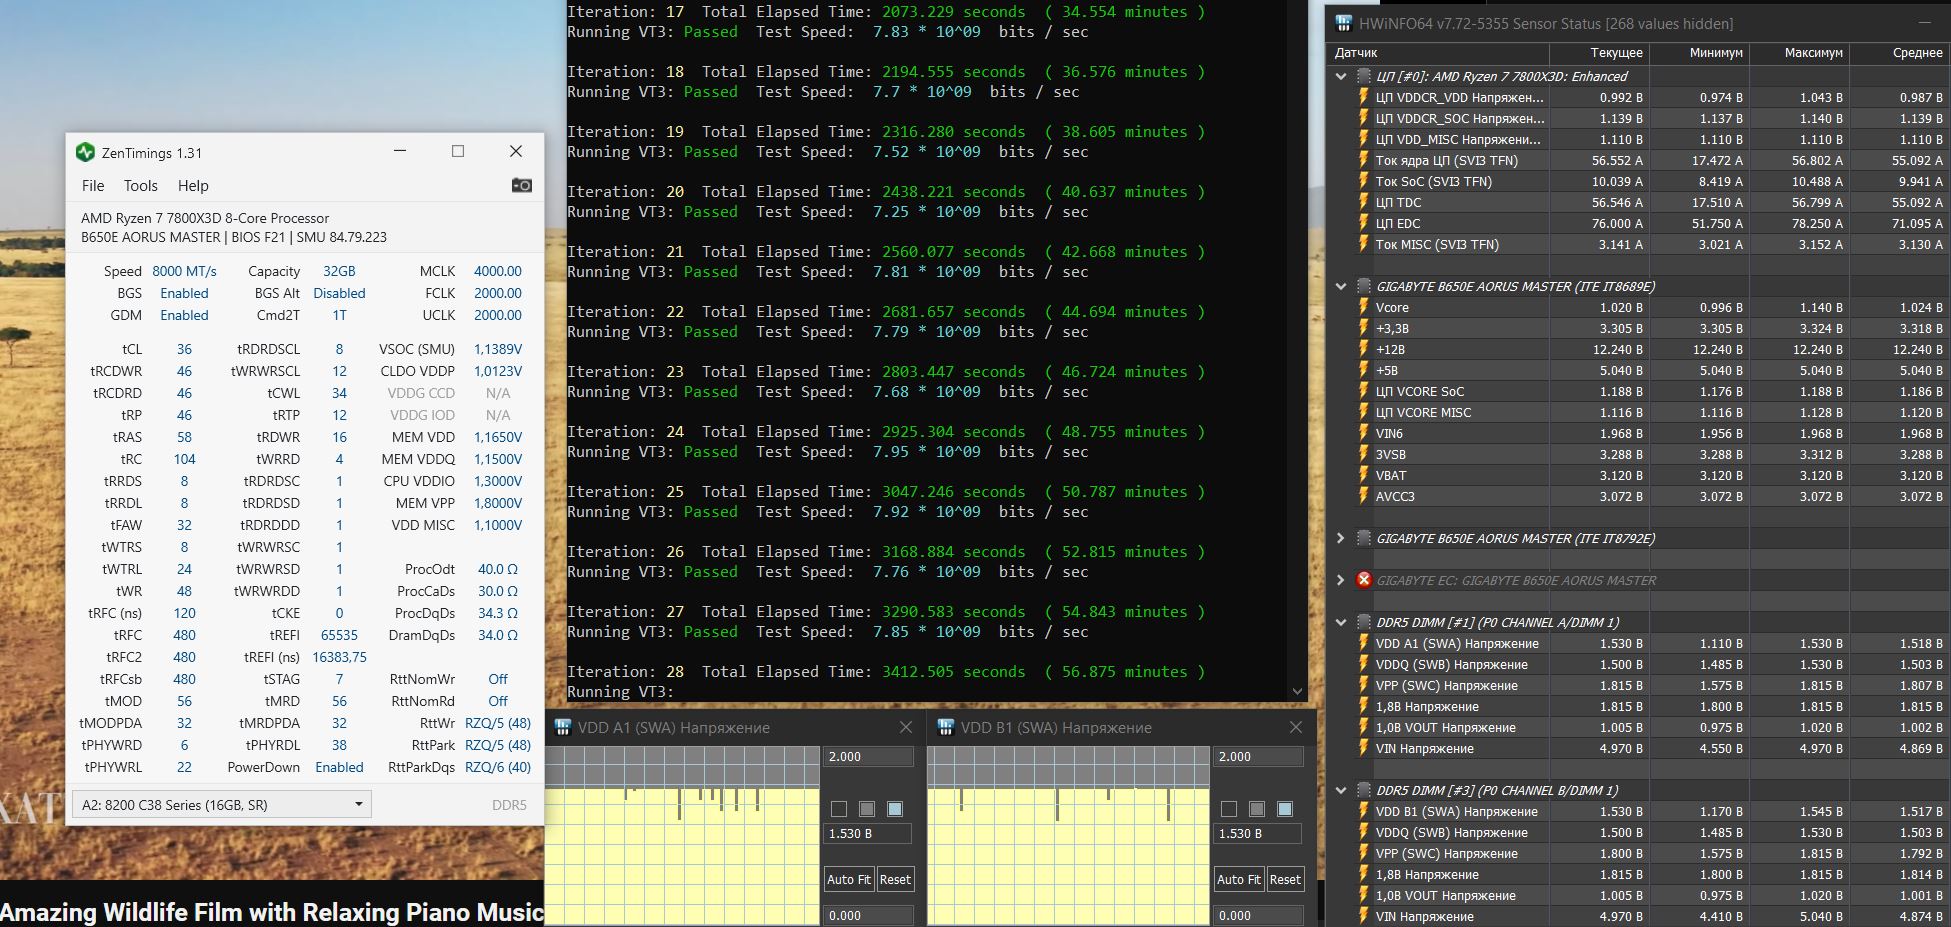Collapse the DDR5 DIMM [#3] sensor group

click(1341, 790)
